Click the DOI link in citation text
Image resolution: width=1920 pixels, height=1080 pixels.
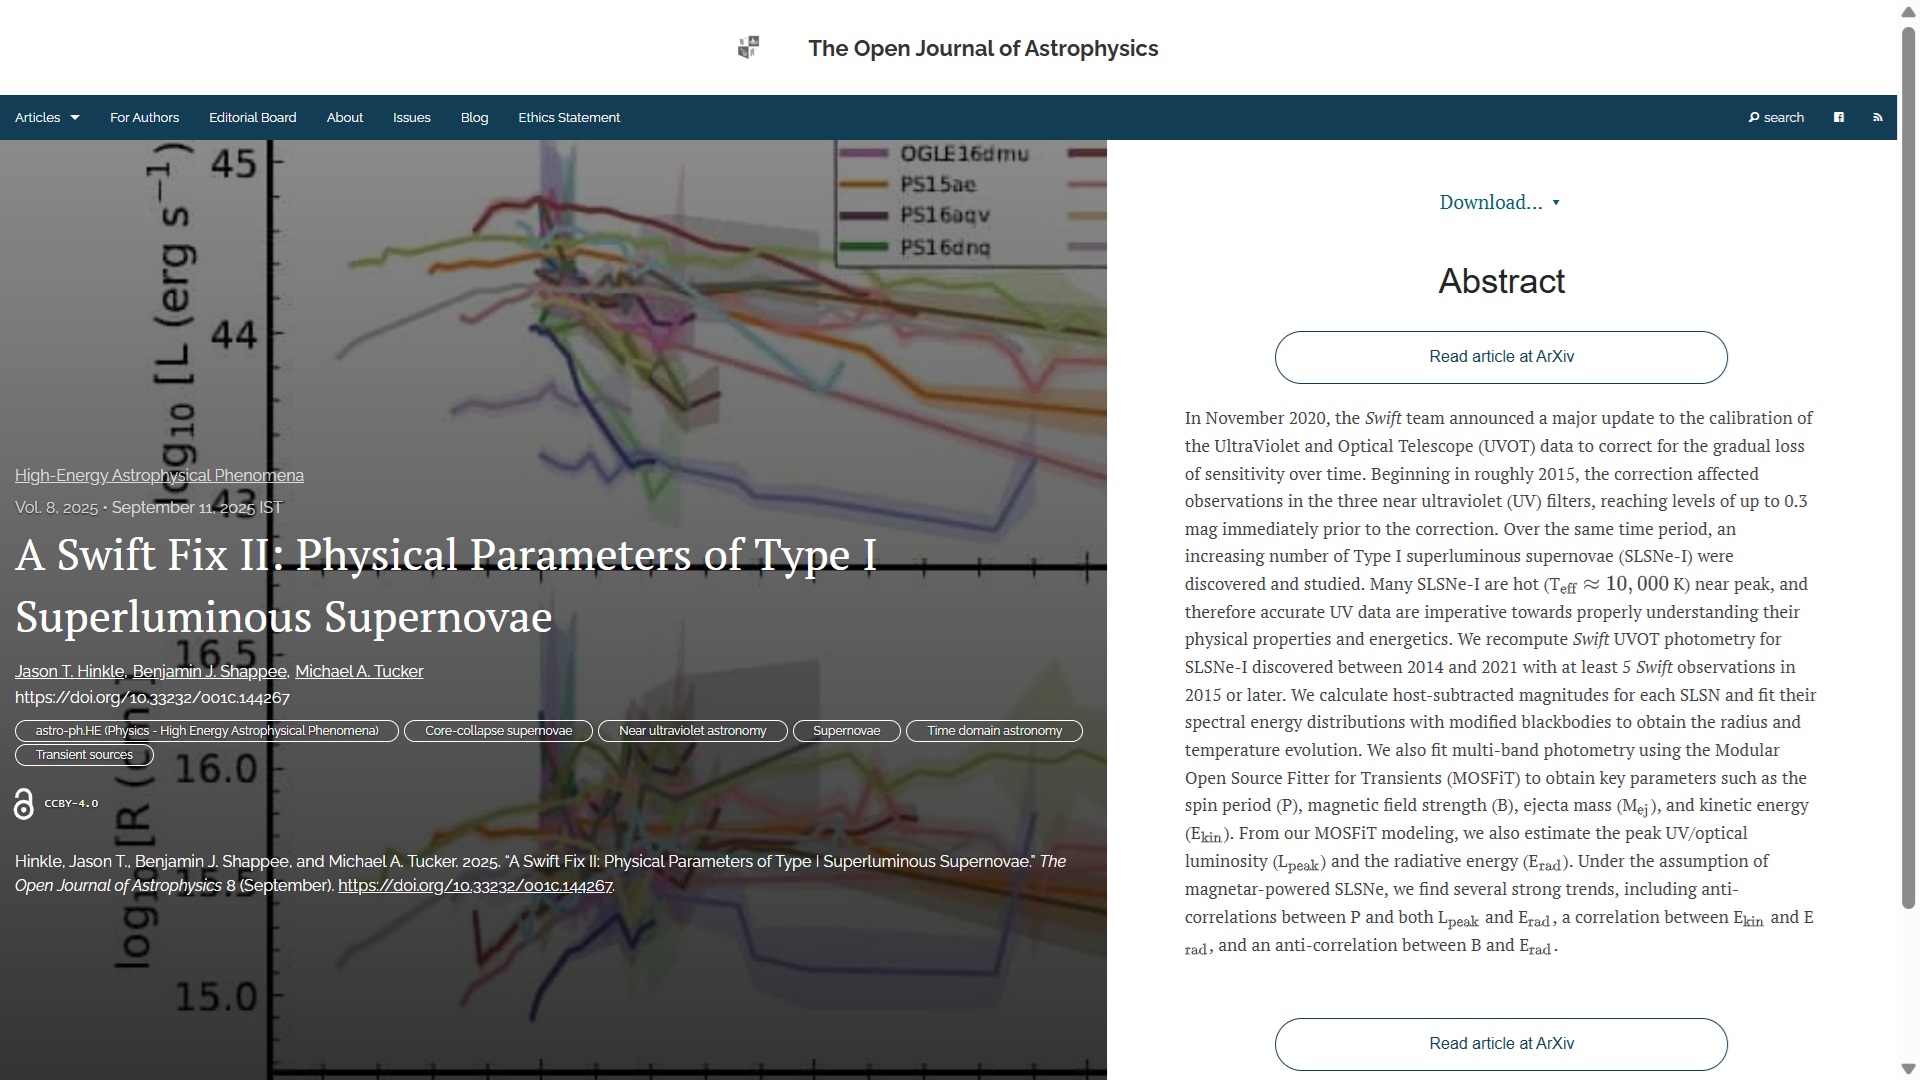point(475,886)
